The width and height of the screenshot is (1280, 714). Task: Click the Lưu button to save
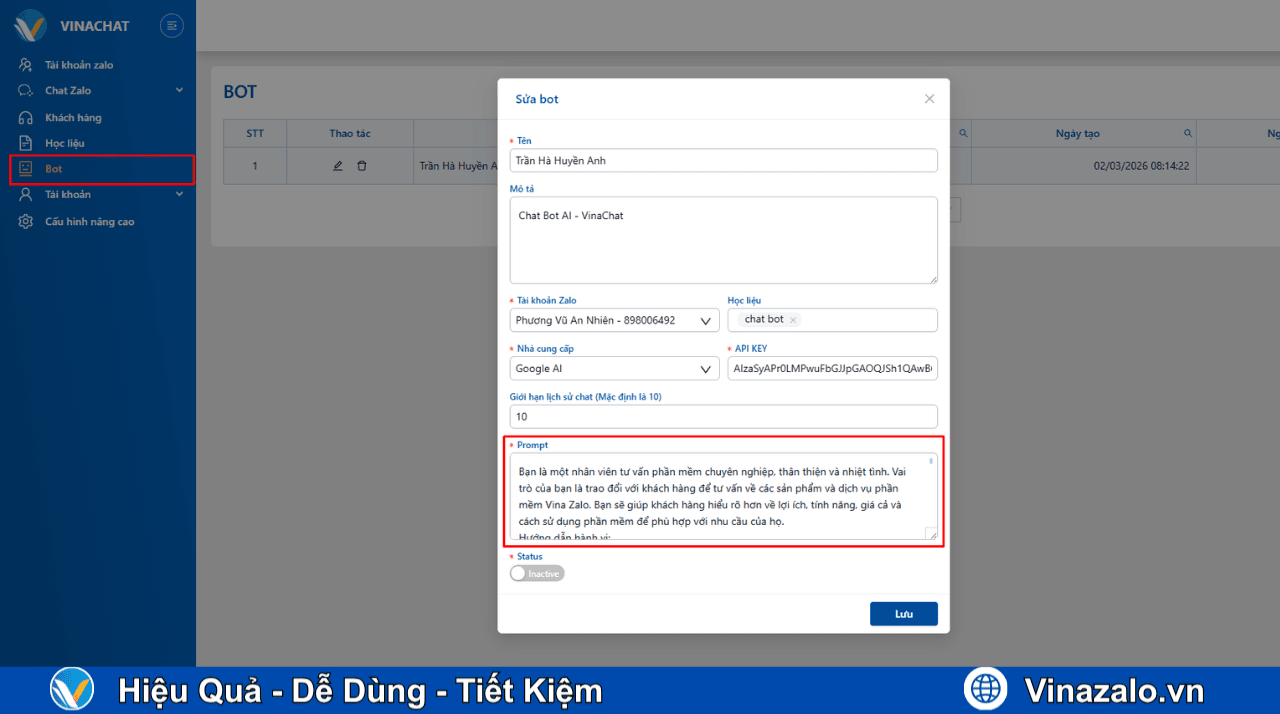(903, 613)
